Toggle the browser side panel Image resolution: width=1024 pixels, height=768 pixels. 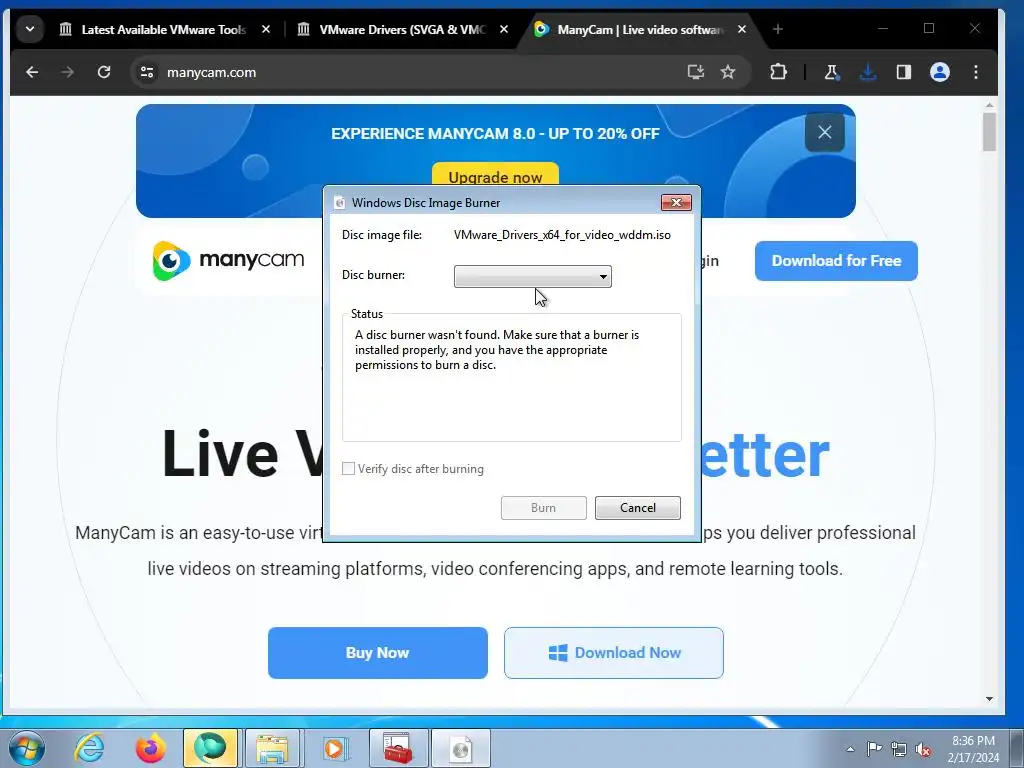904,72
